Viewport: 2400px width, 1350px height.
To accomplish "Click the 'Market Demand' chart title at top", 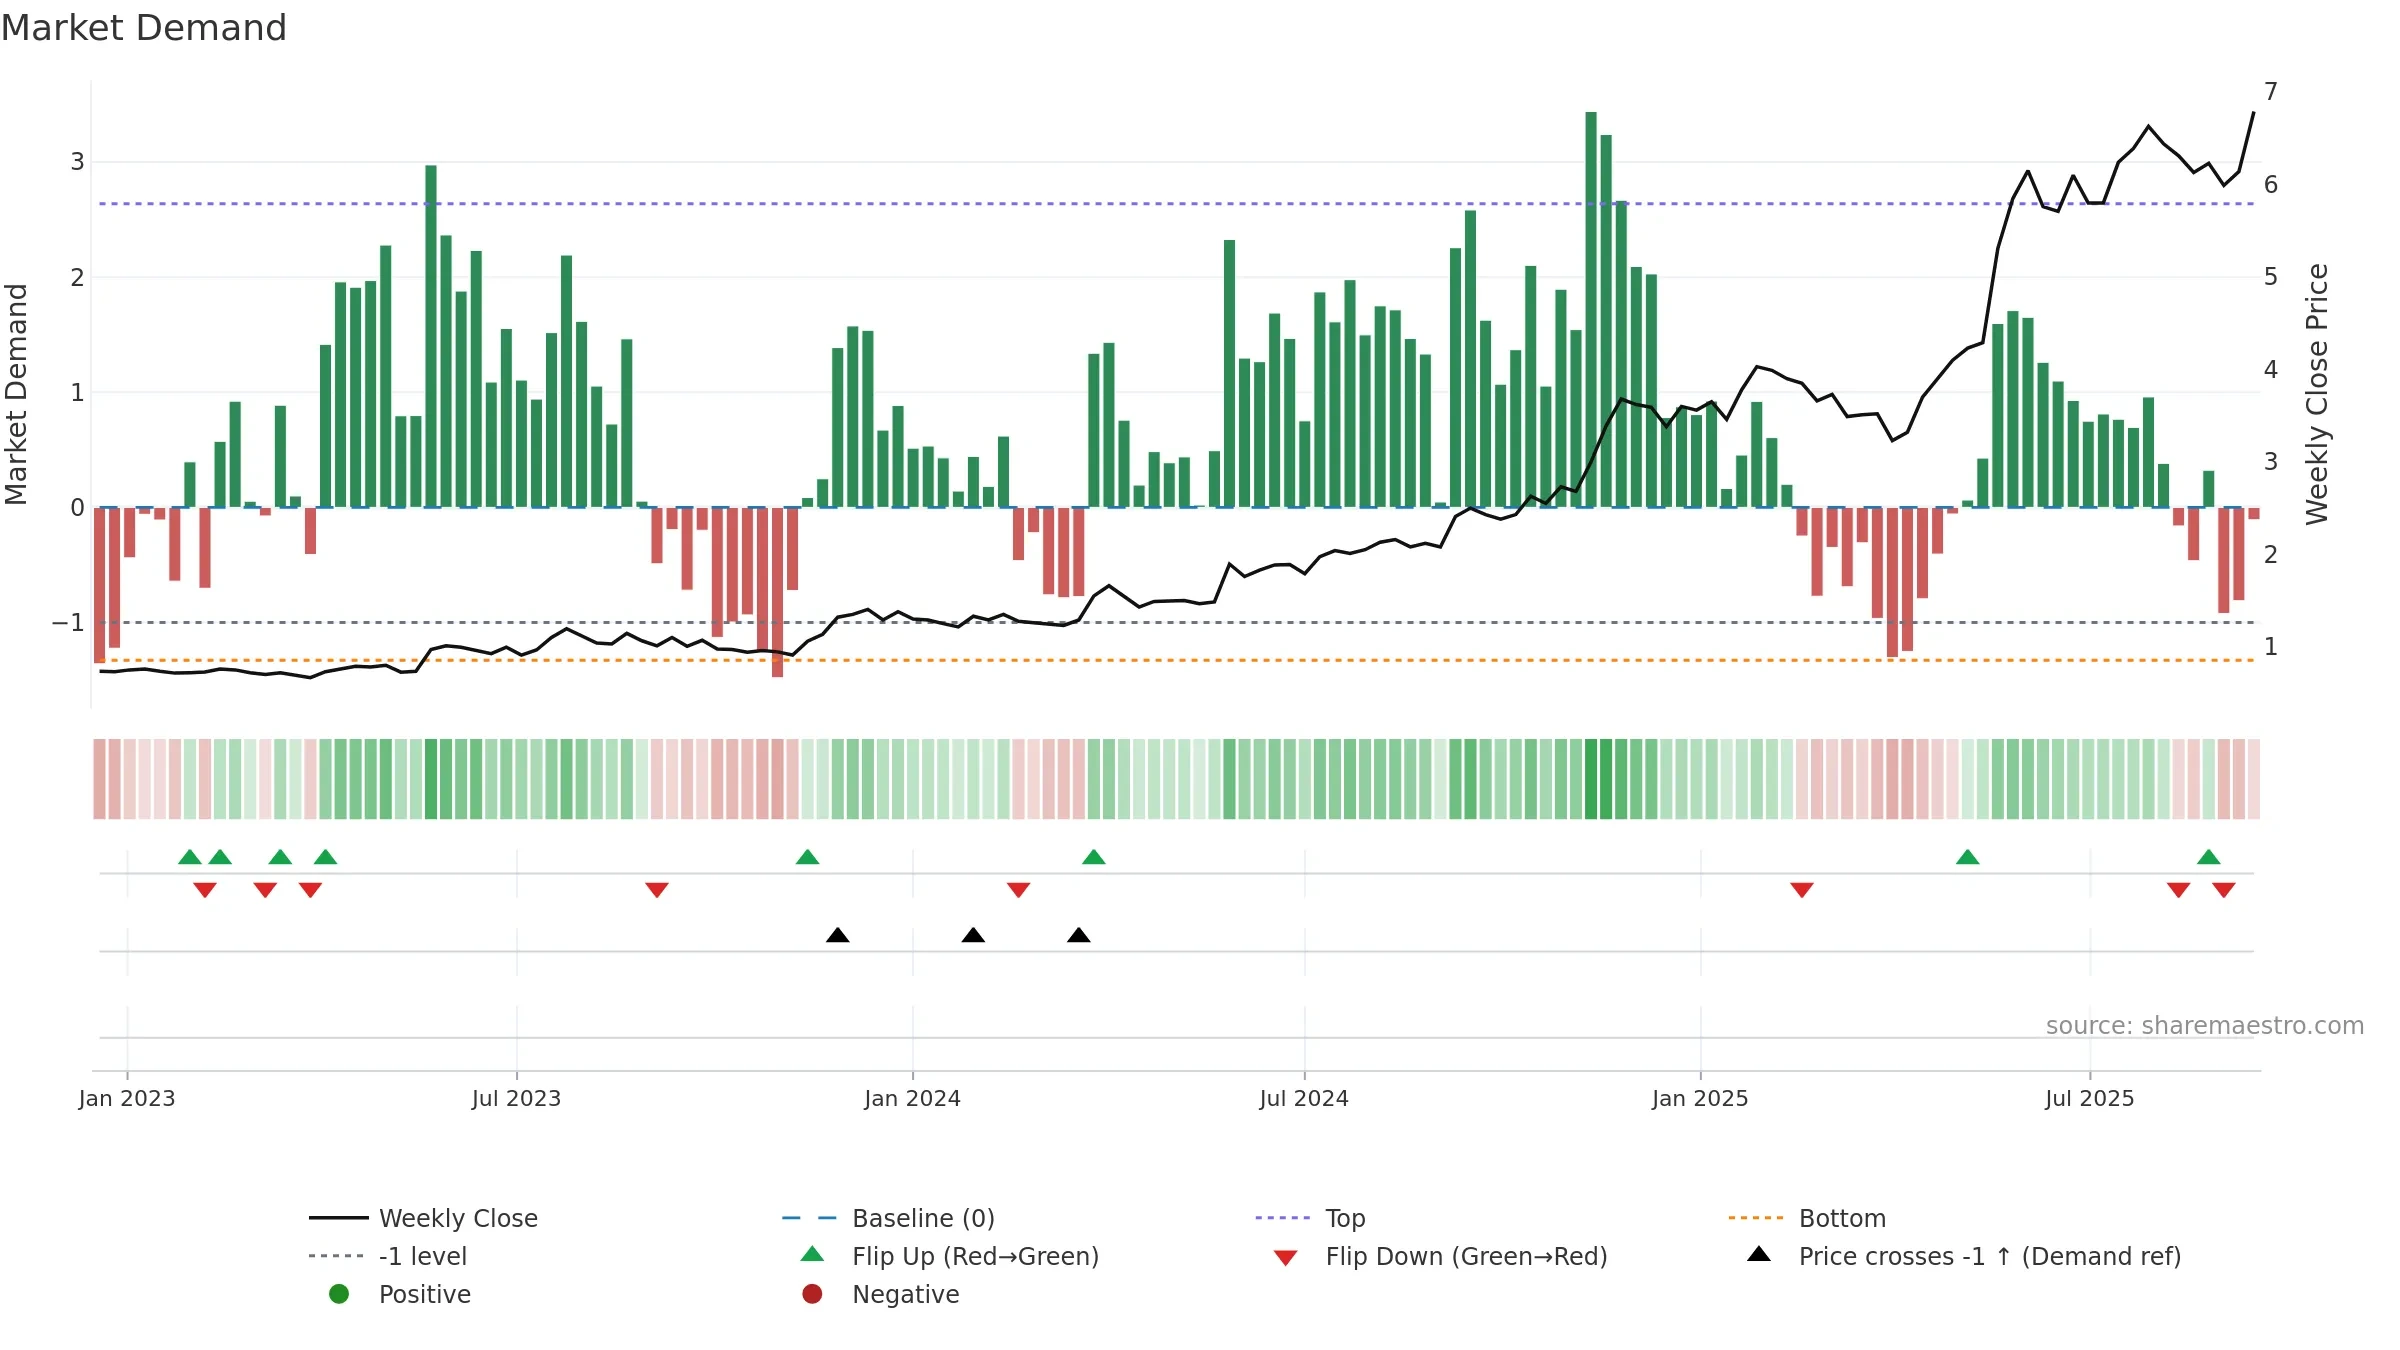I will pos(144,28).
